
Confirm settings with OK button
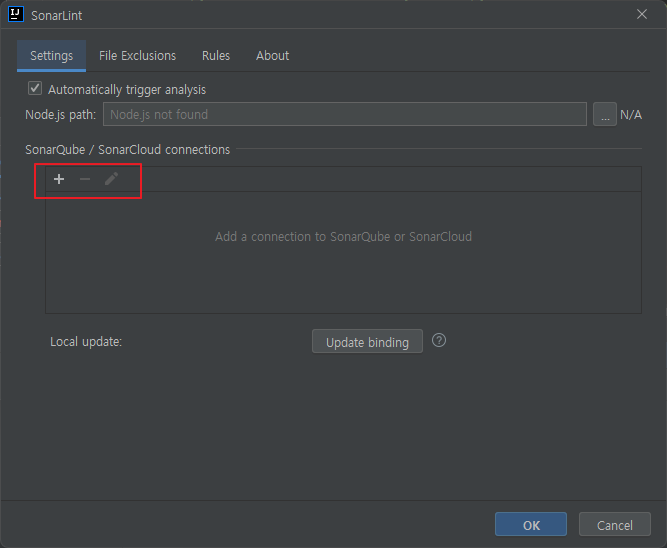[x=531, y=525]
